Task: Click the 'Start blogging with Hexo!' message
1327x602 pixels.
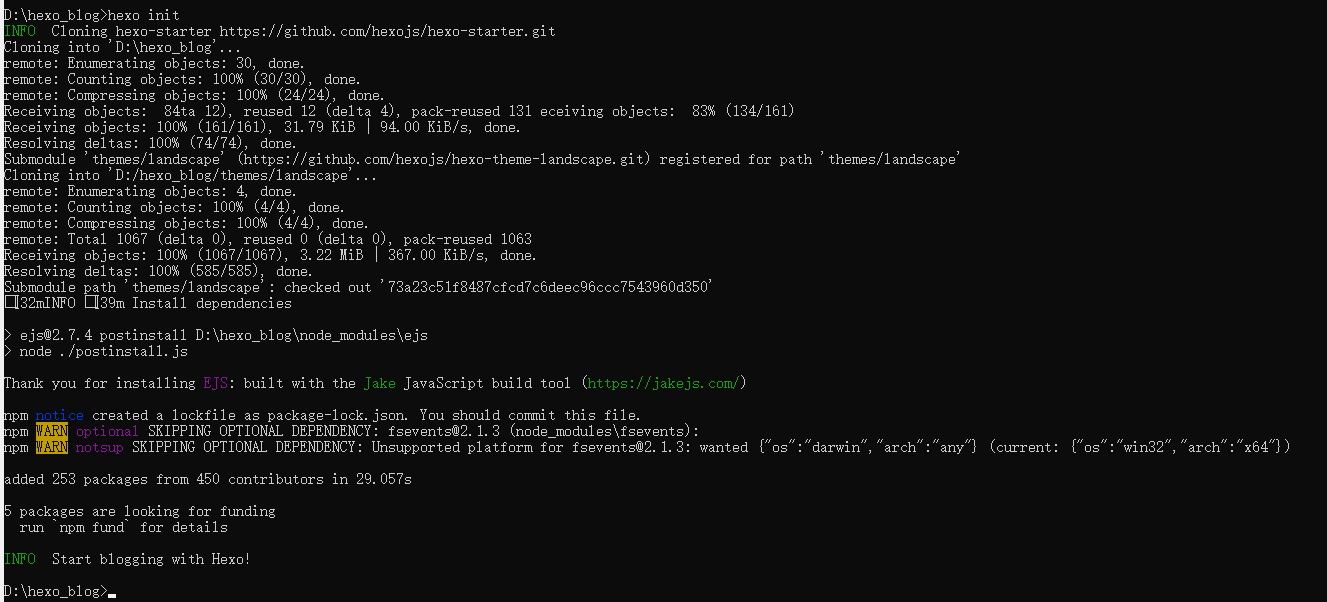Action: pyautogui.click(x=151, y=559)
